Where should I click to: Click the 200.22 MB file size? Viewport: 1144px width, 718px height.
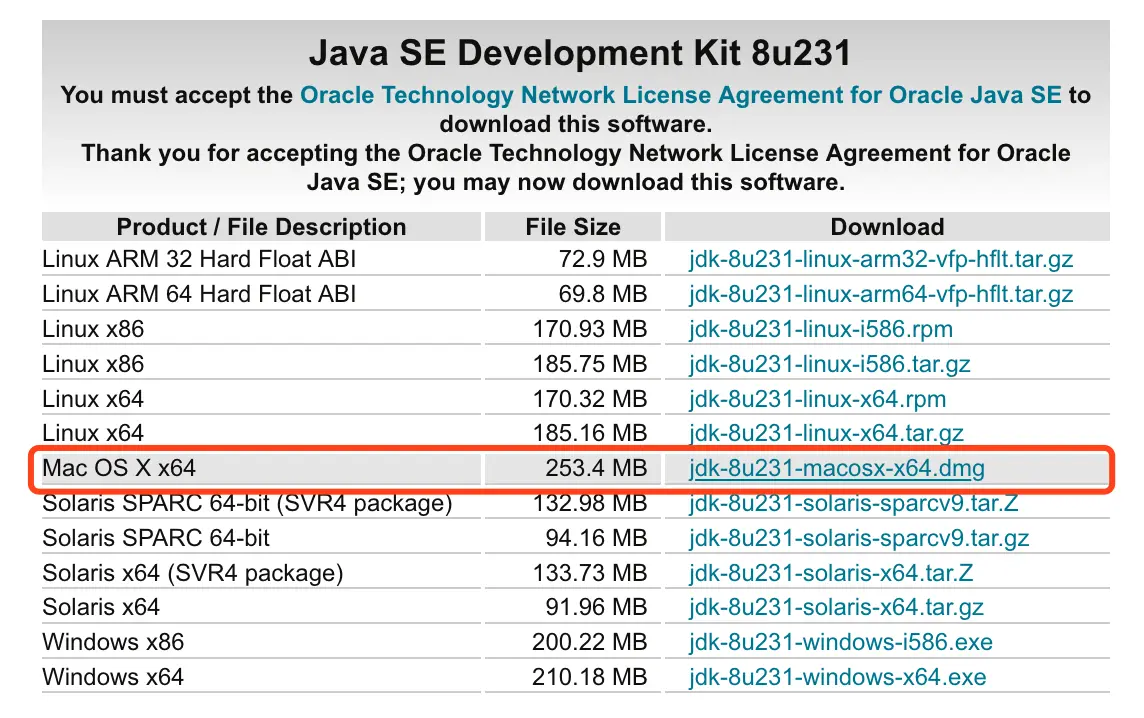[x=590, y=642]
